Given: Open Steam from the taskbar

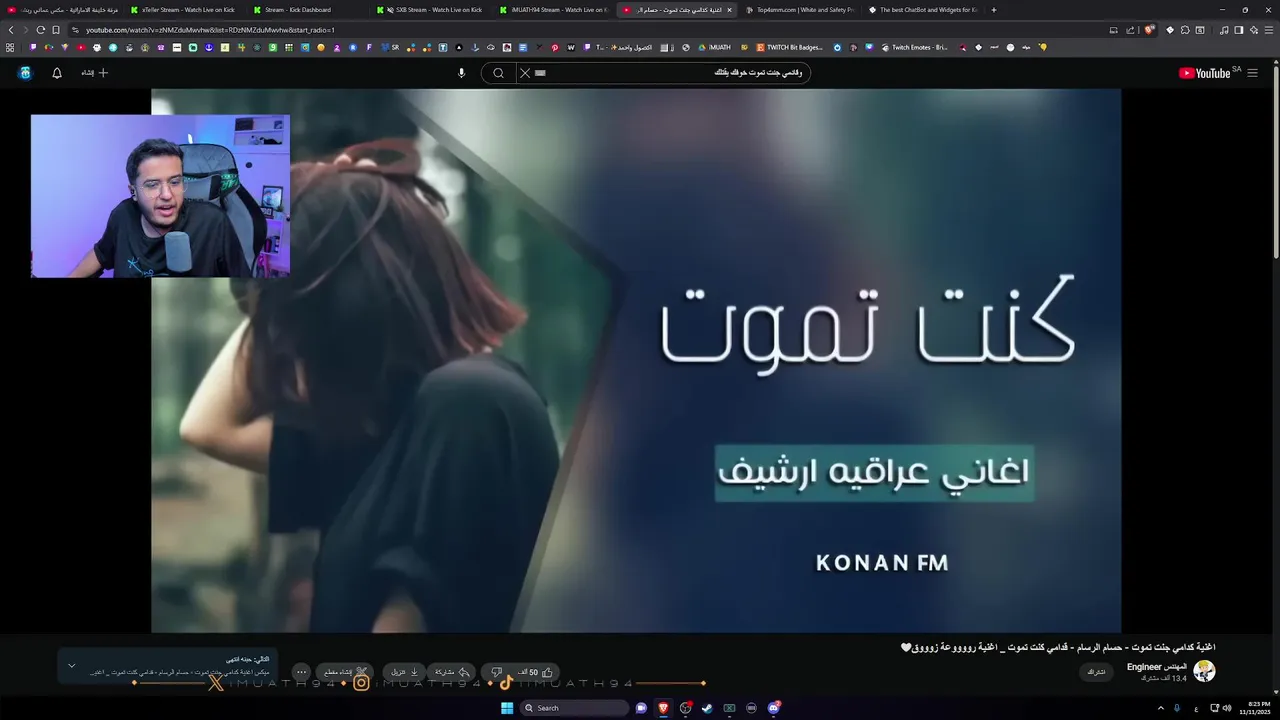Looking at the screenshot, I should pyautogui.click(x=707, y=708).
